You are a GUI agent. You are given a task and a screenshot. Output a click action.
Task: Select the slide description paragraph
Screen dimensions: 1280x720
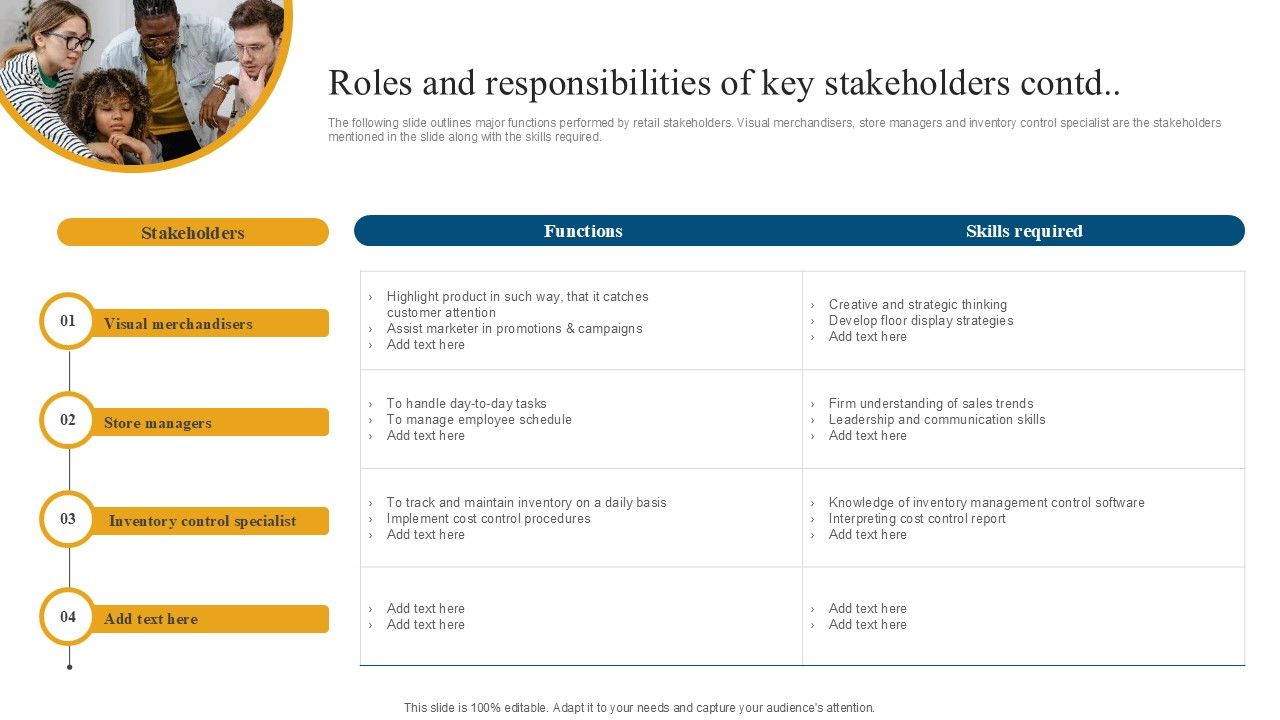click(x=774, y=130)
